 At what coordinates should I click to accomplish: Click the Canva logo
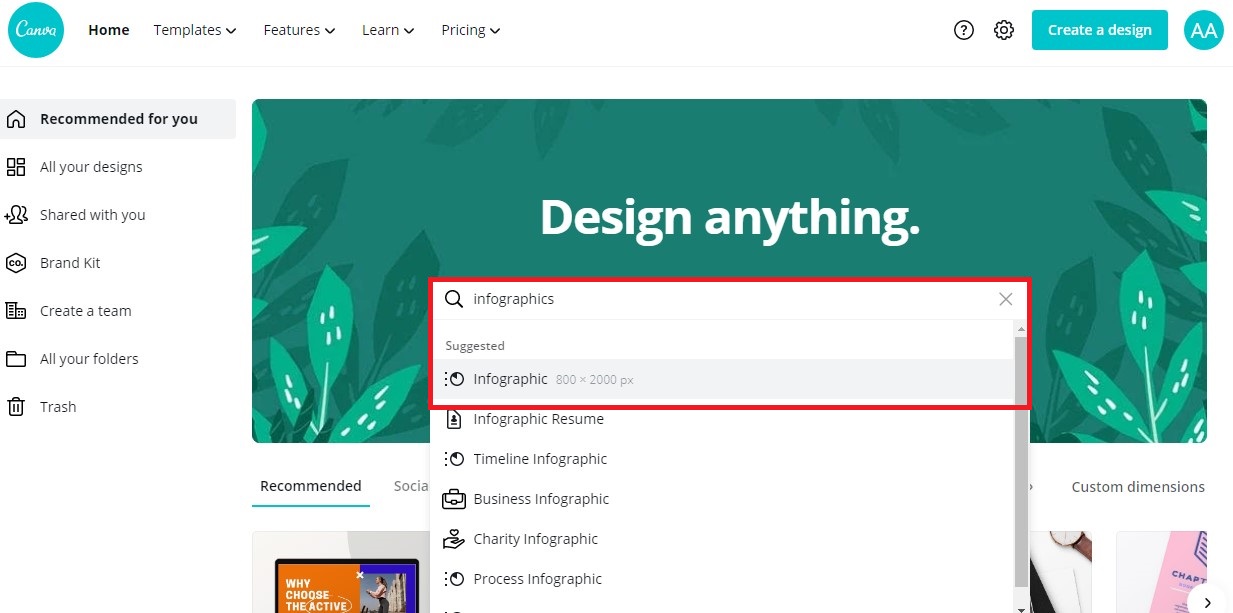click(x=35, y=30)
